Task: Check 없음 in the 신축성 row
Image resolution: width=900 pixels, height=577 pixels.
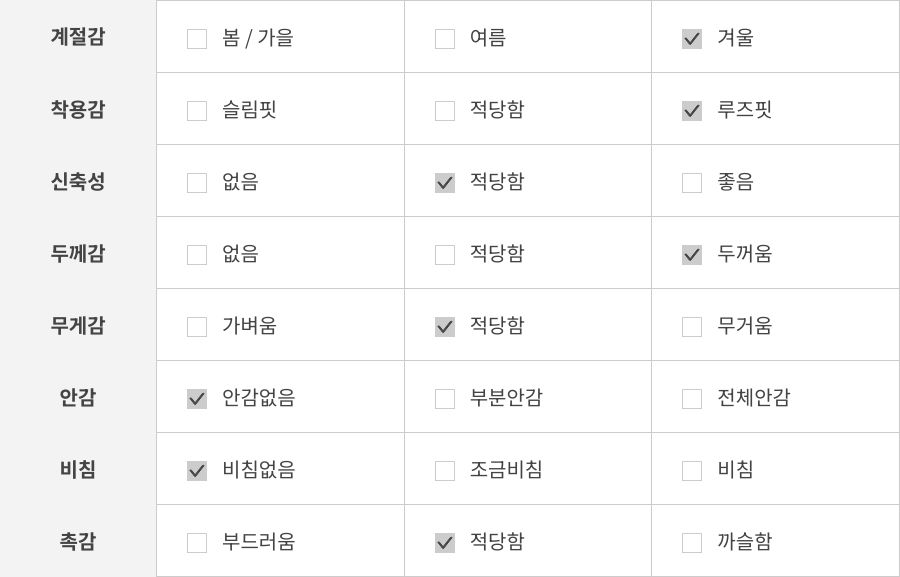Action: click(197, 183)
